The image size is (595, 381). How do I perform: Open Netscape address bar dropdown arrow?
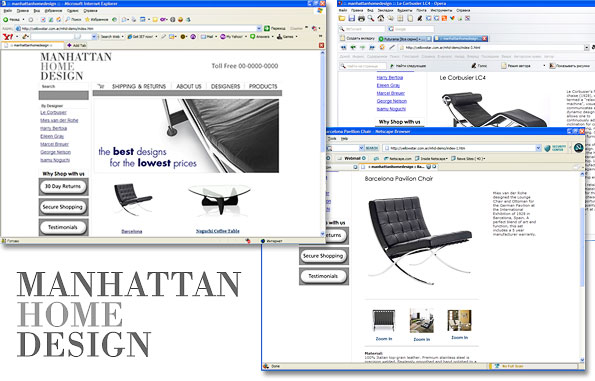click(538, 148)
